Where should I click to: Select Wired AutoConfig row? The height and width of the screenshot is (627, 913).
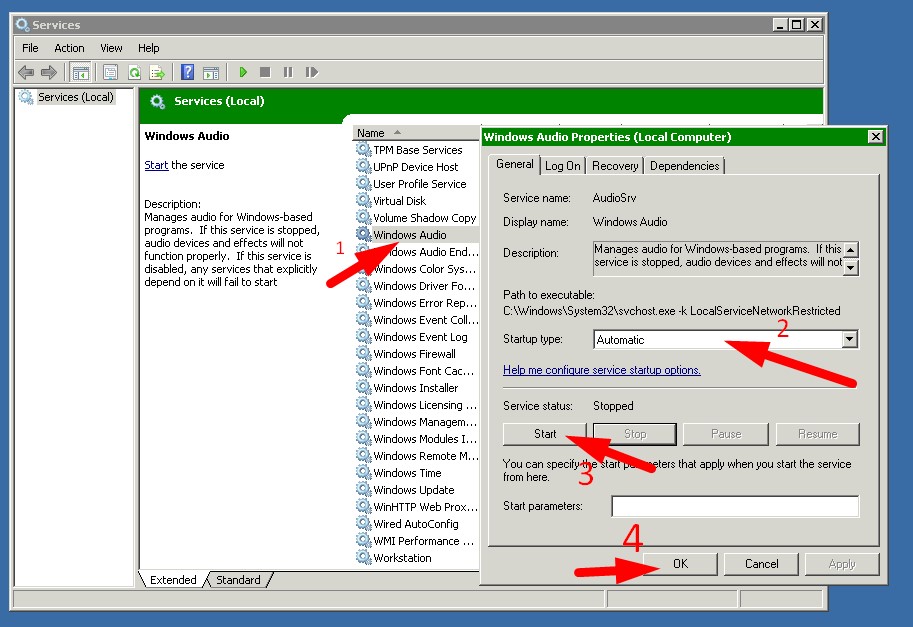[416, 524]
